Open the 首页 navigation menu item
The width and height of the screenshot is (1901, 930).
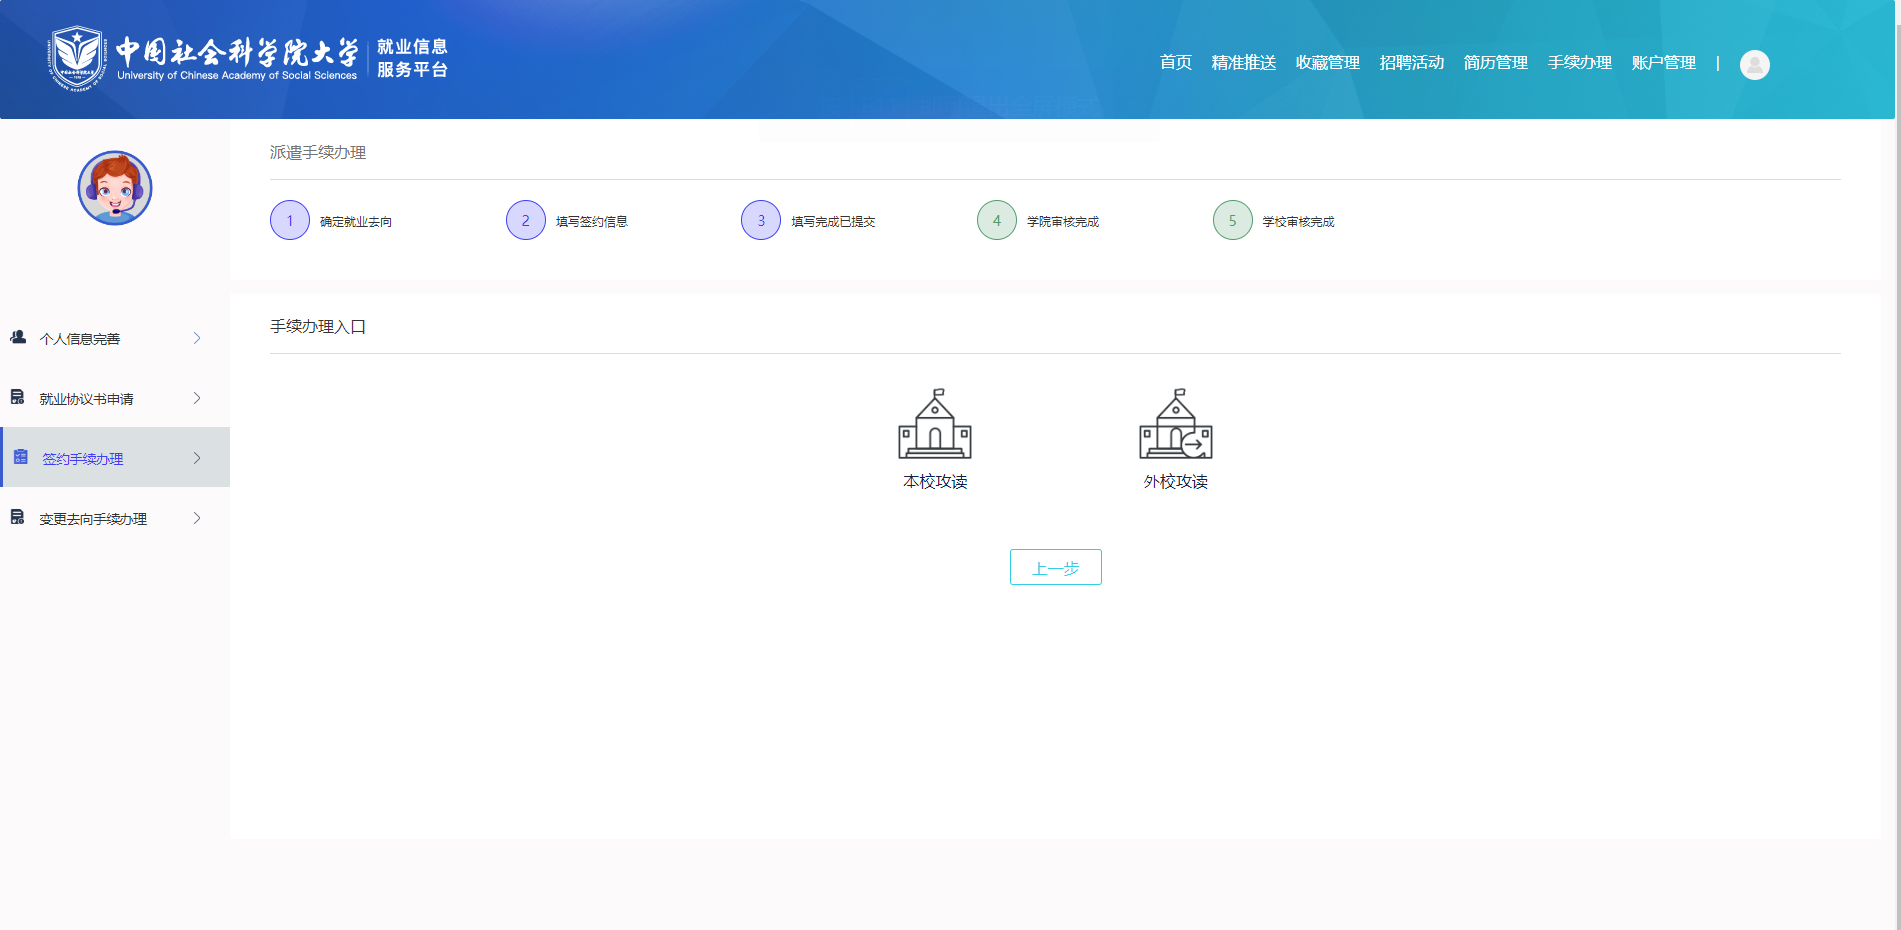pos(1175,63)
